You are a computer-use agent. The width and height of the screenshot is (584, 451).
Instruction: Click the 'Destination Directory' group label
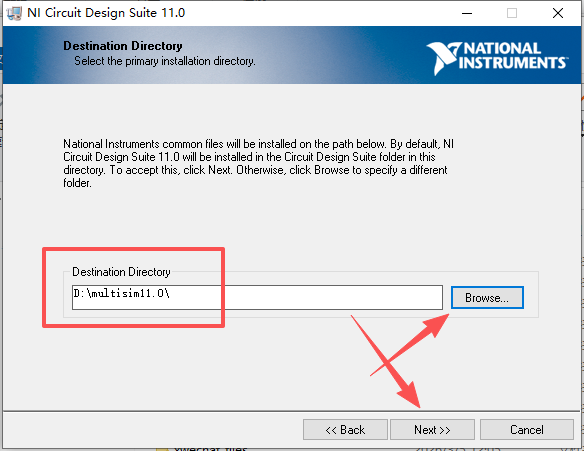coord(121,272)
